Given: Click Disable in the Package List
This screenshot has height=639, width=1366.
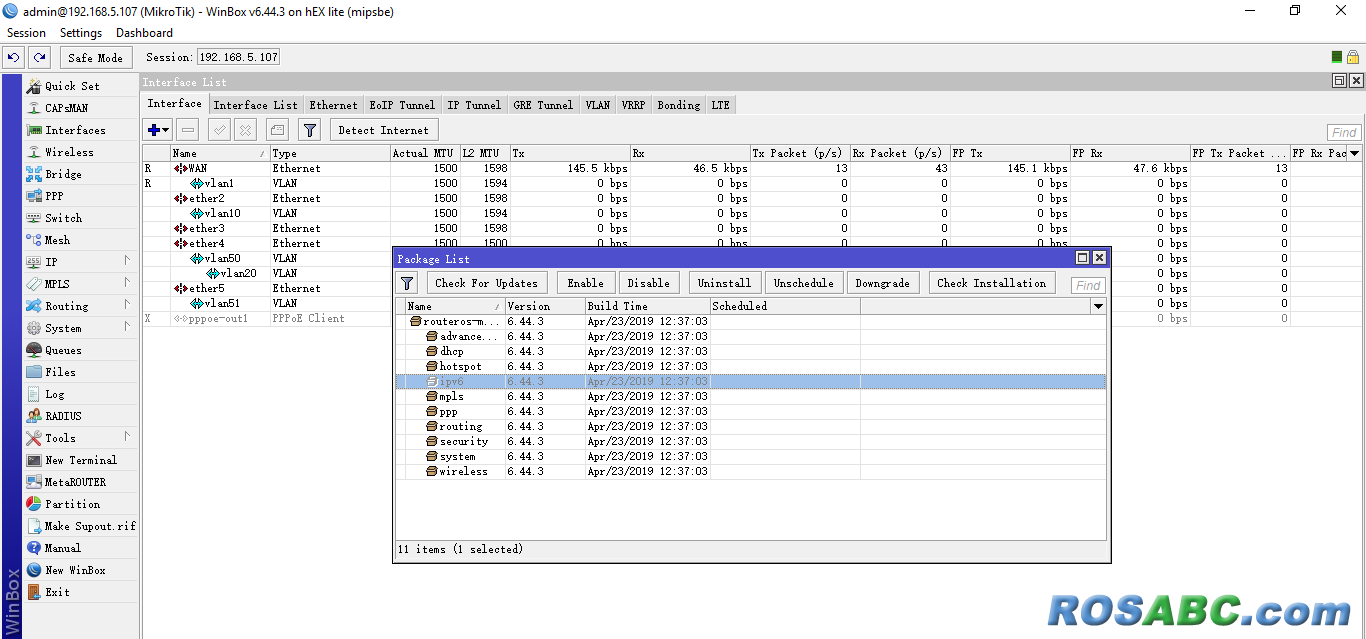Looking at the screenshot, I should tap(649, 283).
